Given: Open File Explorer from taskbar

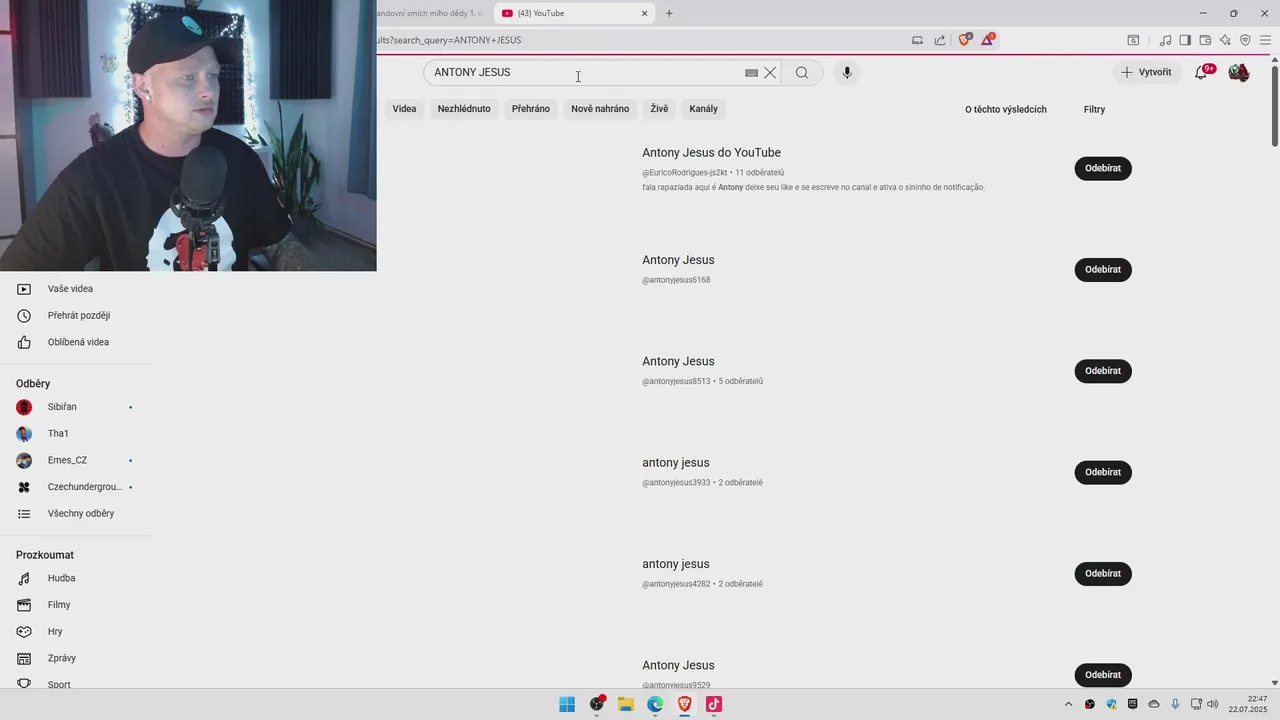Looking at the screenshot, I should [626, 704].
